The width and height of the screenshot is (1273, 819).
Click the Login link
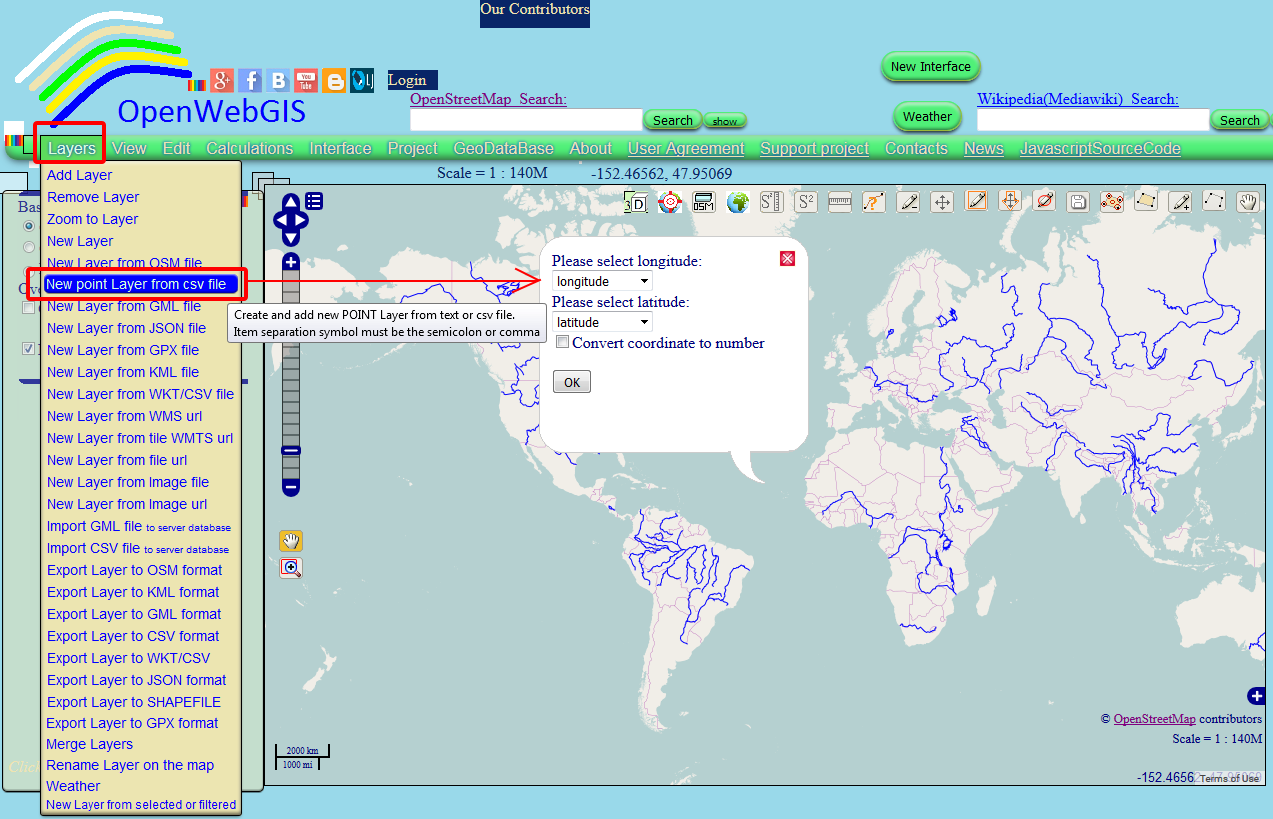(x=407, y=80)
